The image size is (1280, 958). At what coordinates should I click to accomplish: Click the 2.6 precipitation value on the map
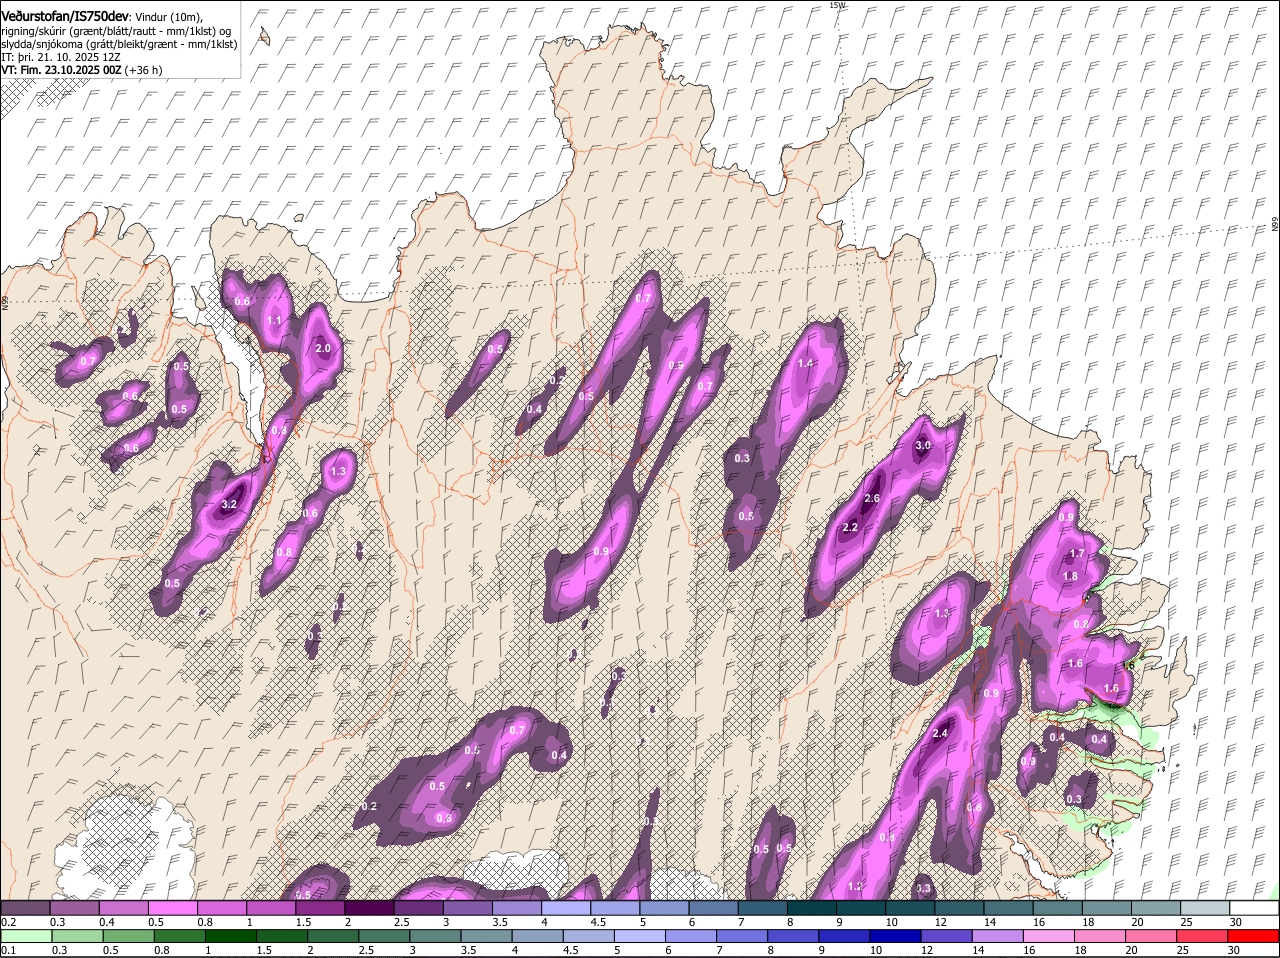(x=871, y=499)
